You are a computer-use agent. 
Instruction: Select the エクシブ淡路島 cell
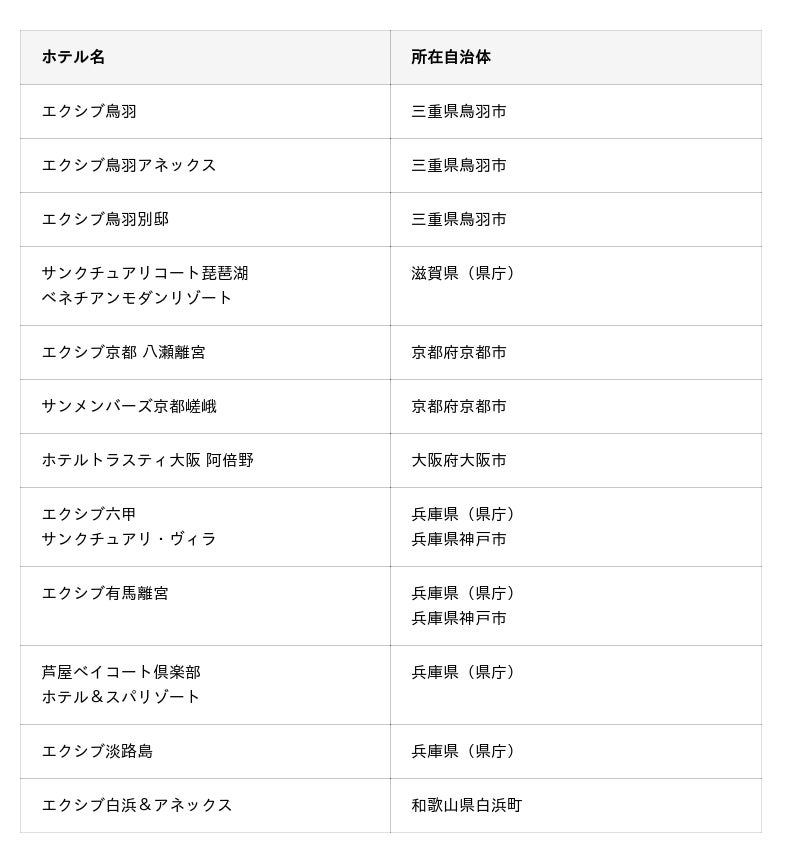point(97,751)
